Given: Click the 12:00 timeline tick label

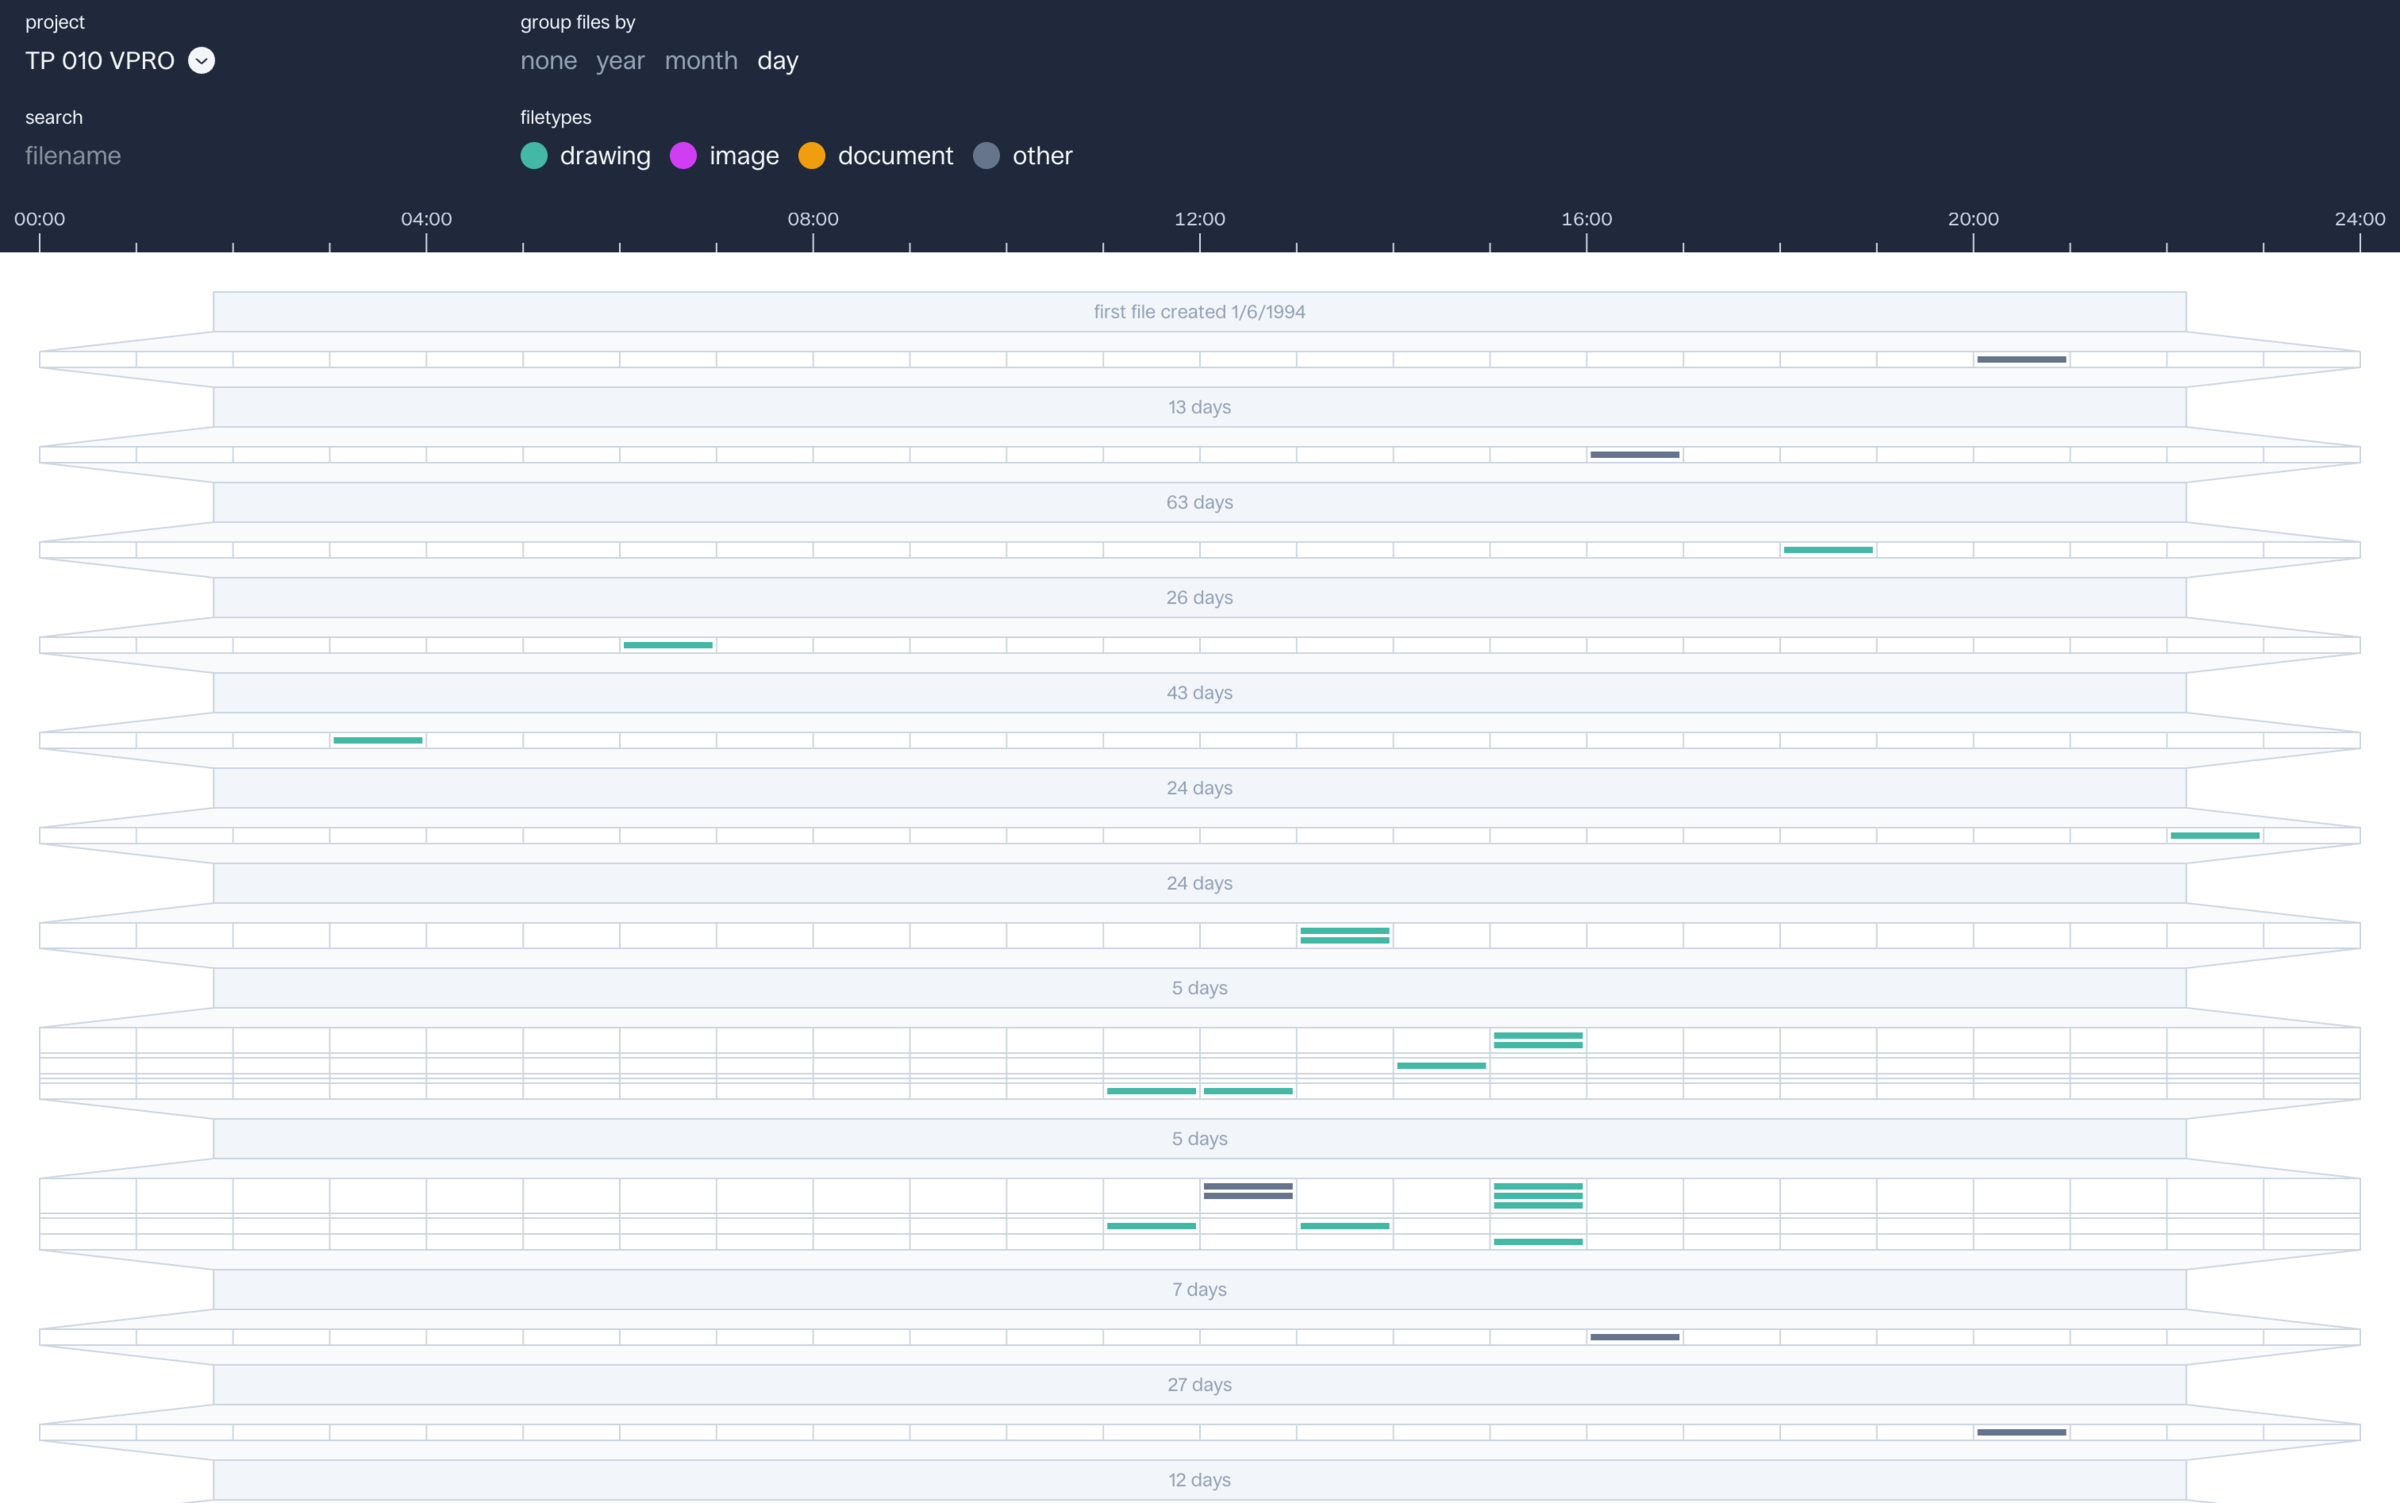Looking at the screenshot, I should tap(1199, 219).
